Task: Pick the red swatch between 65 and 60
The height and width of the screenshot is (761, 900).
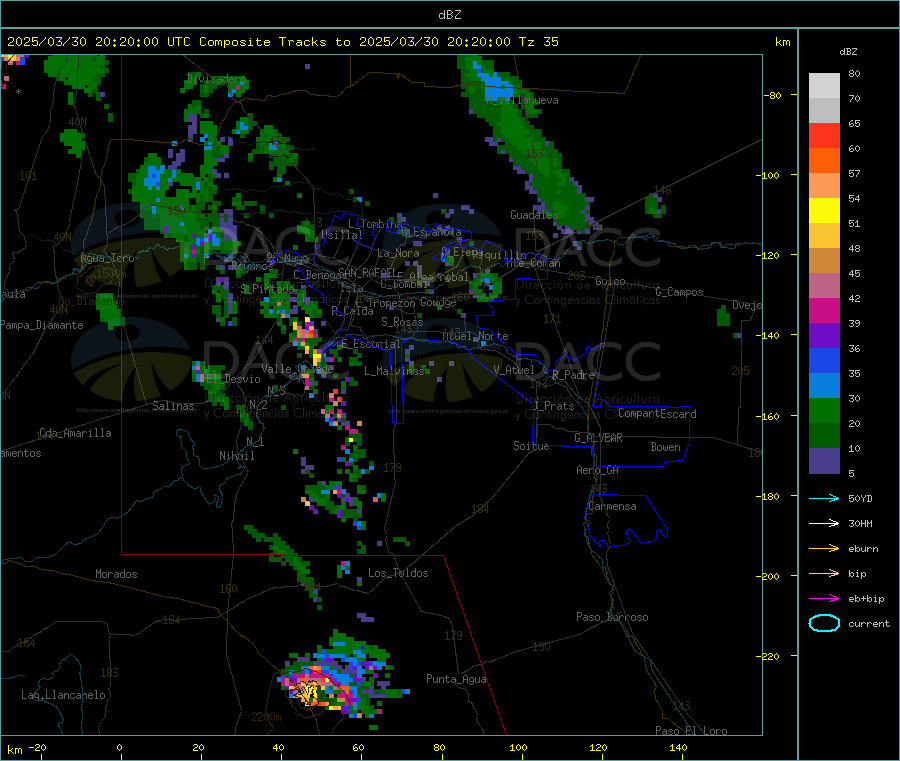Action: click(x=824, y=135)
